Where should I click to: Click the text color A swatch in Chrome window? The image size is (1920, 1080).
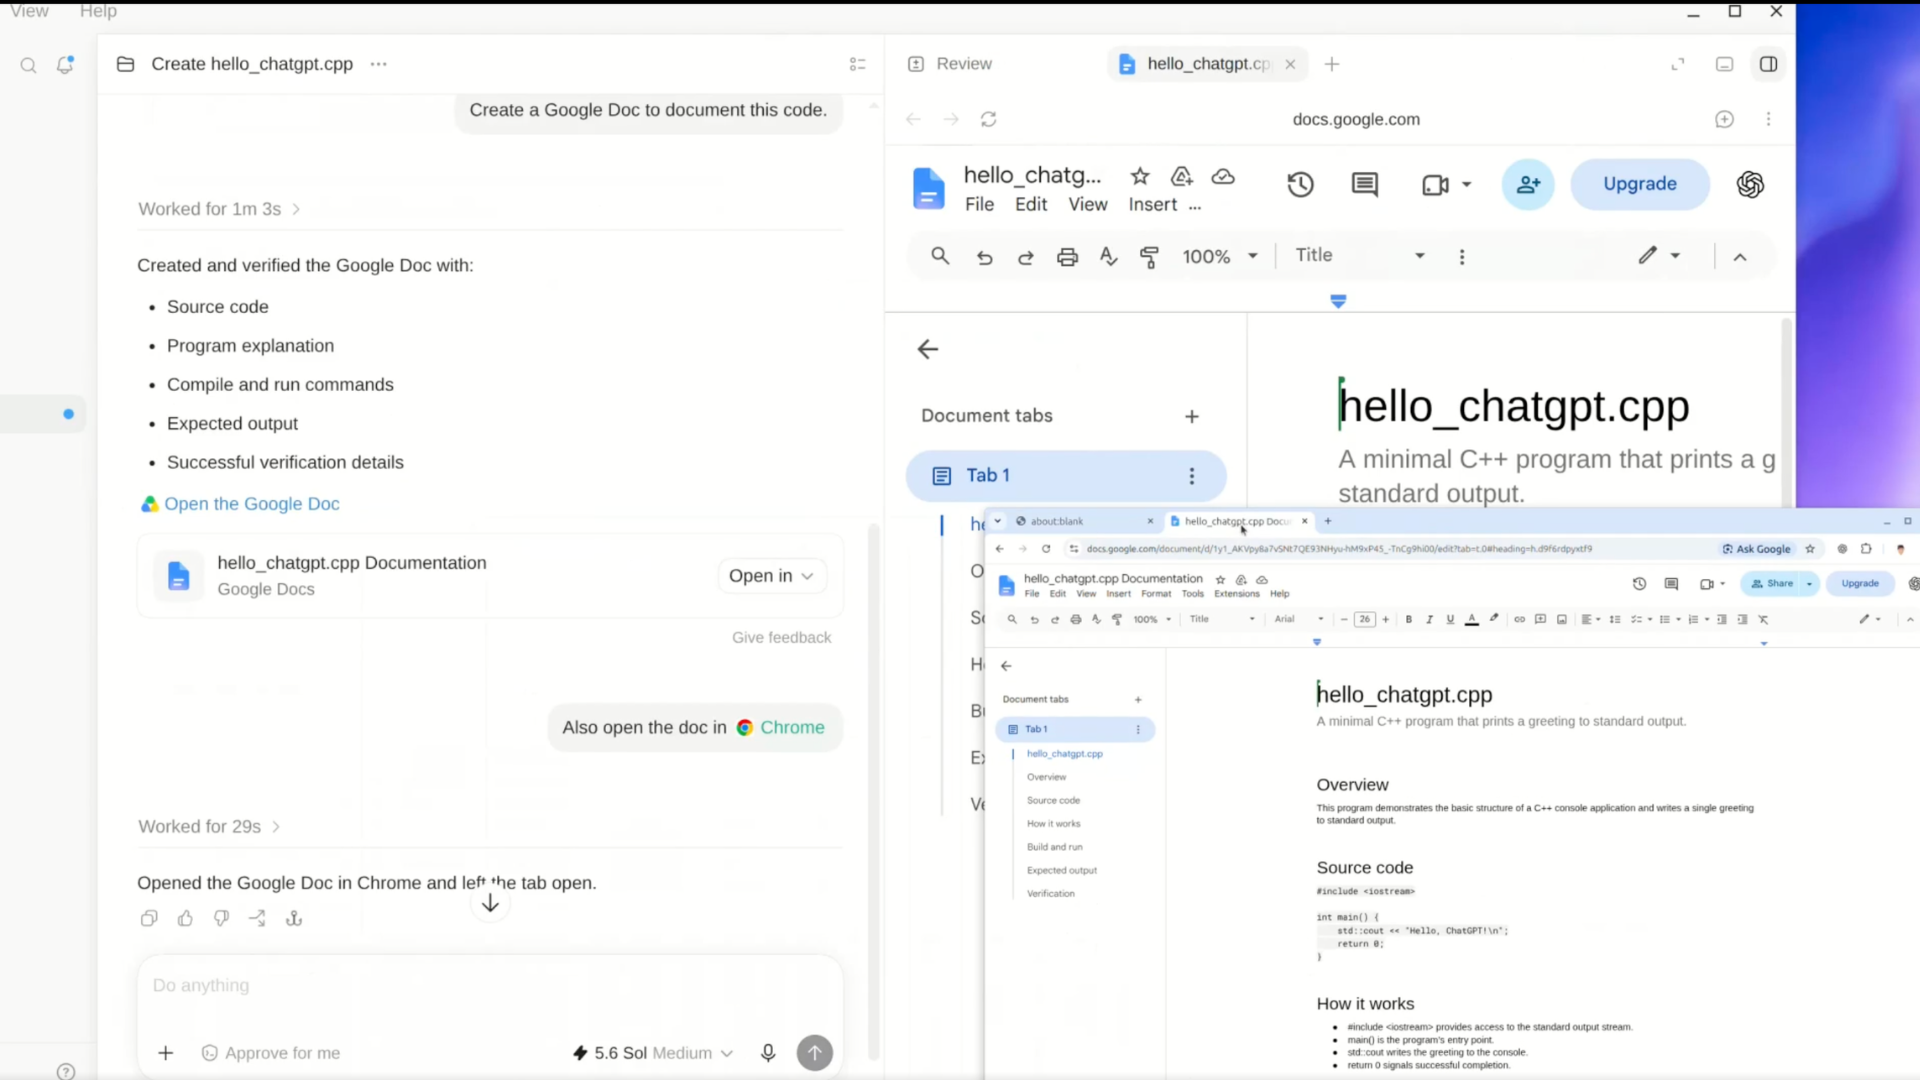click(x=1472, y=619)
